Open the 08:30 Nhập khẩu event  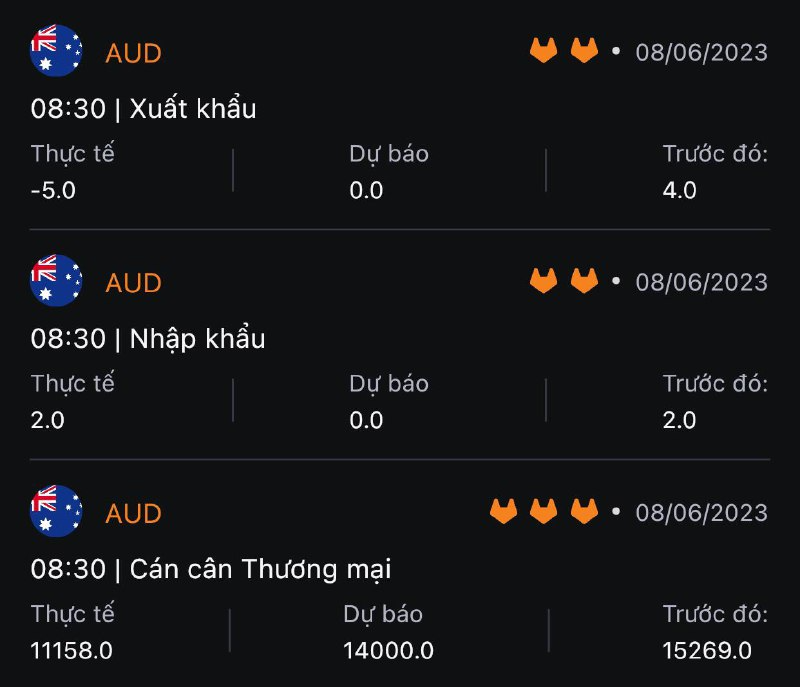[148, 339]
